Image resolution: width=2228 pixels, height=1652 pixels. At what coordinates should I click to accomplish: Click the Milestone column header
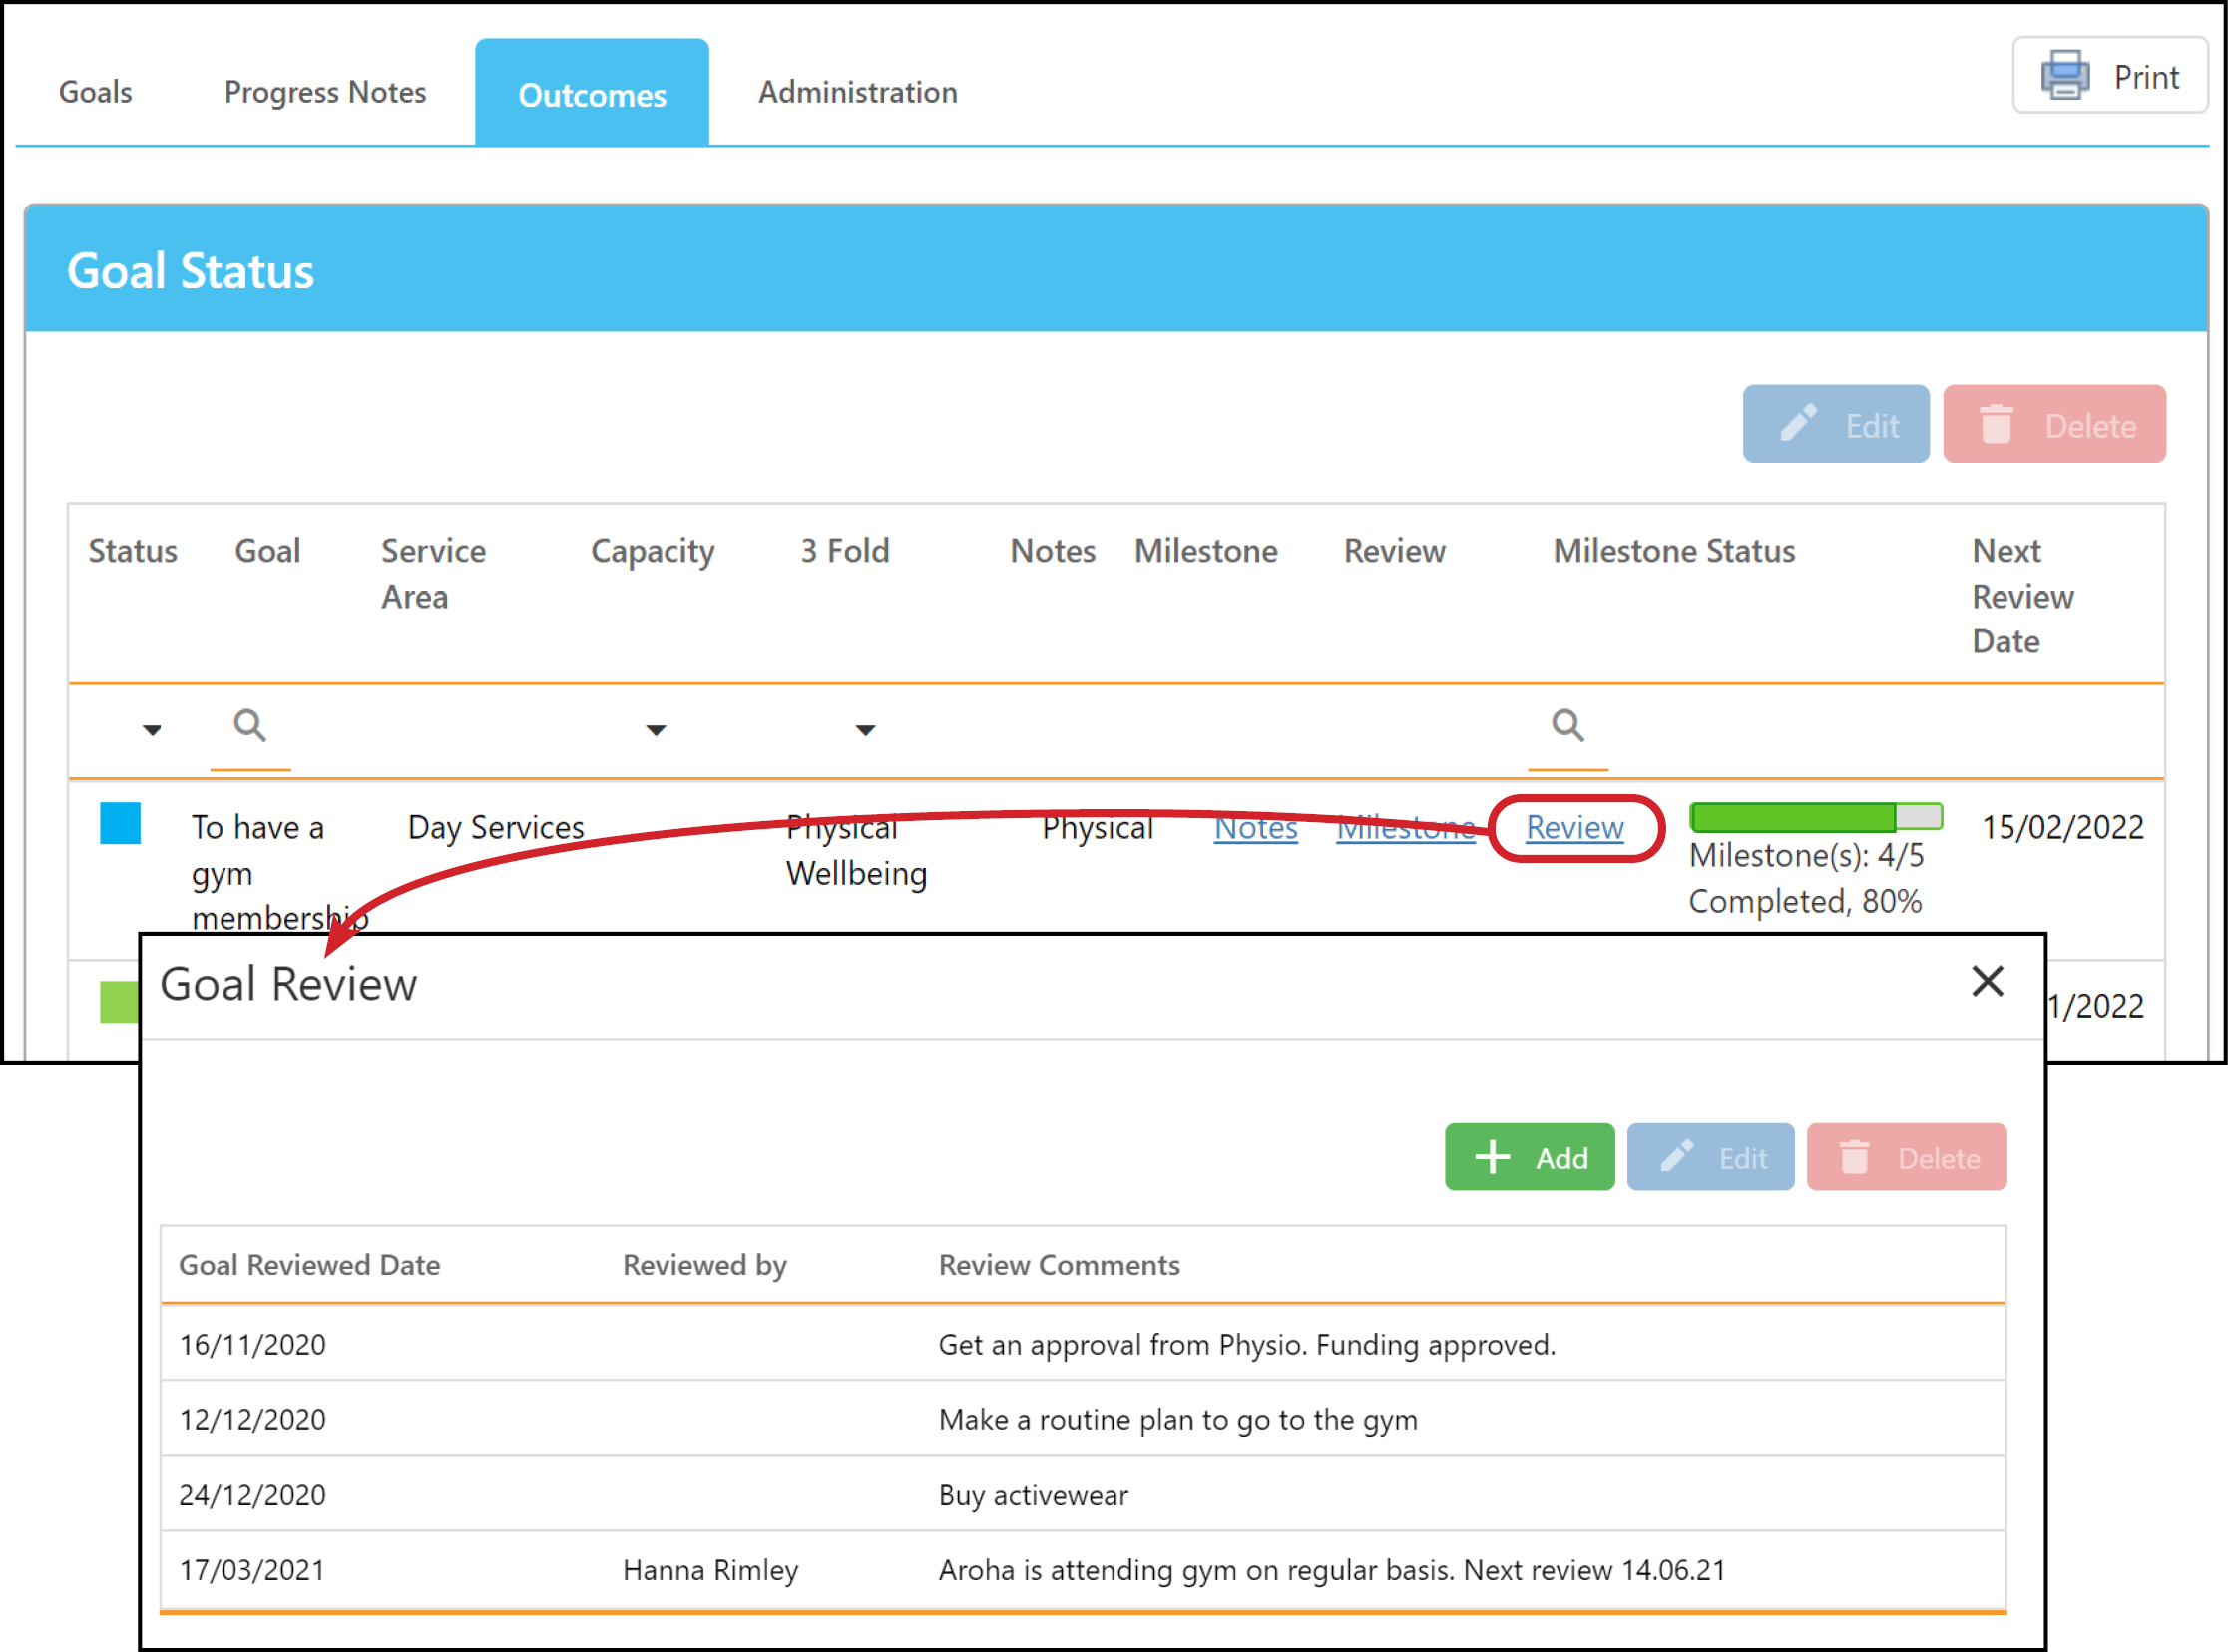click(1206, 550)
